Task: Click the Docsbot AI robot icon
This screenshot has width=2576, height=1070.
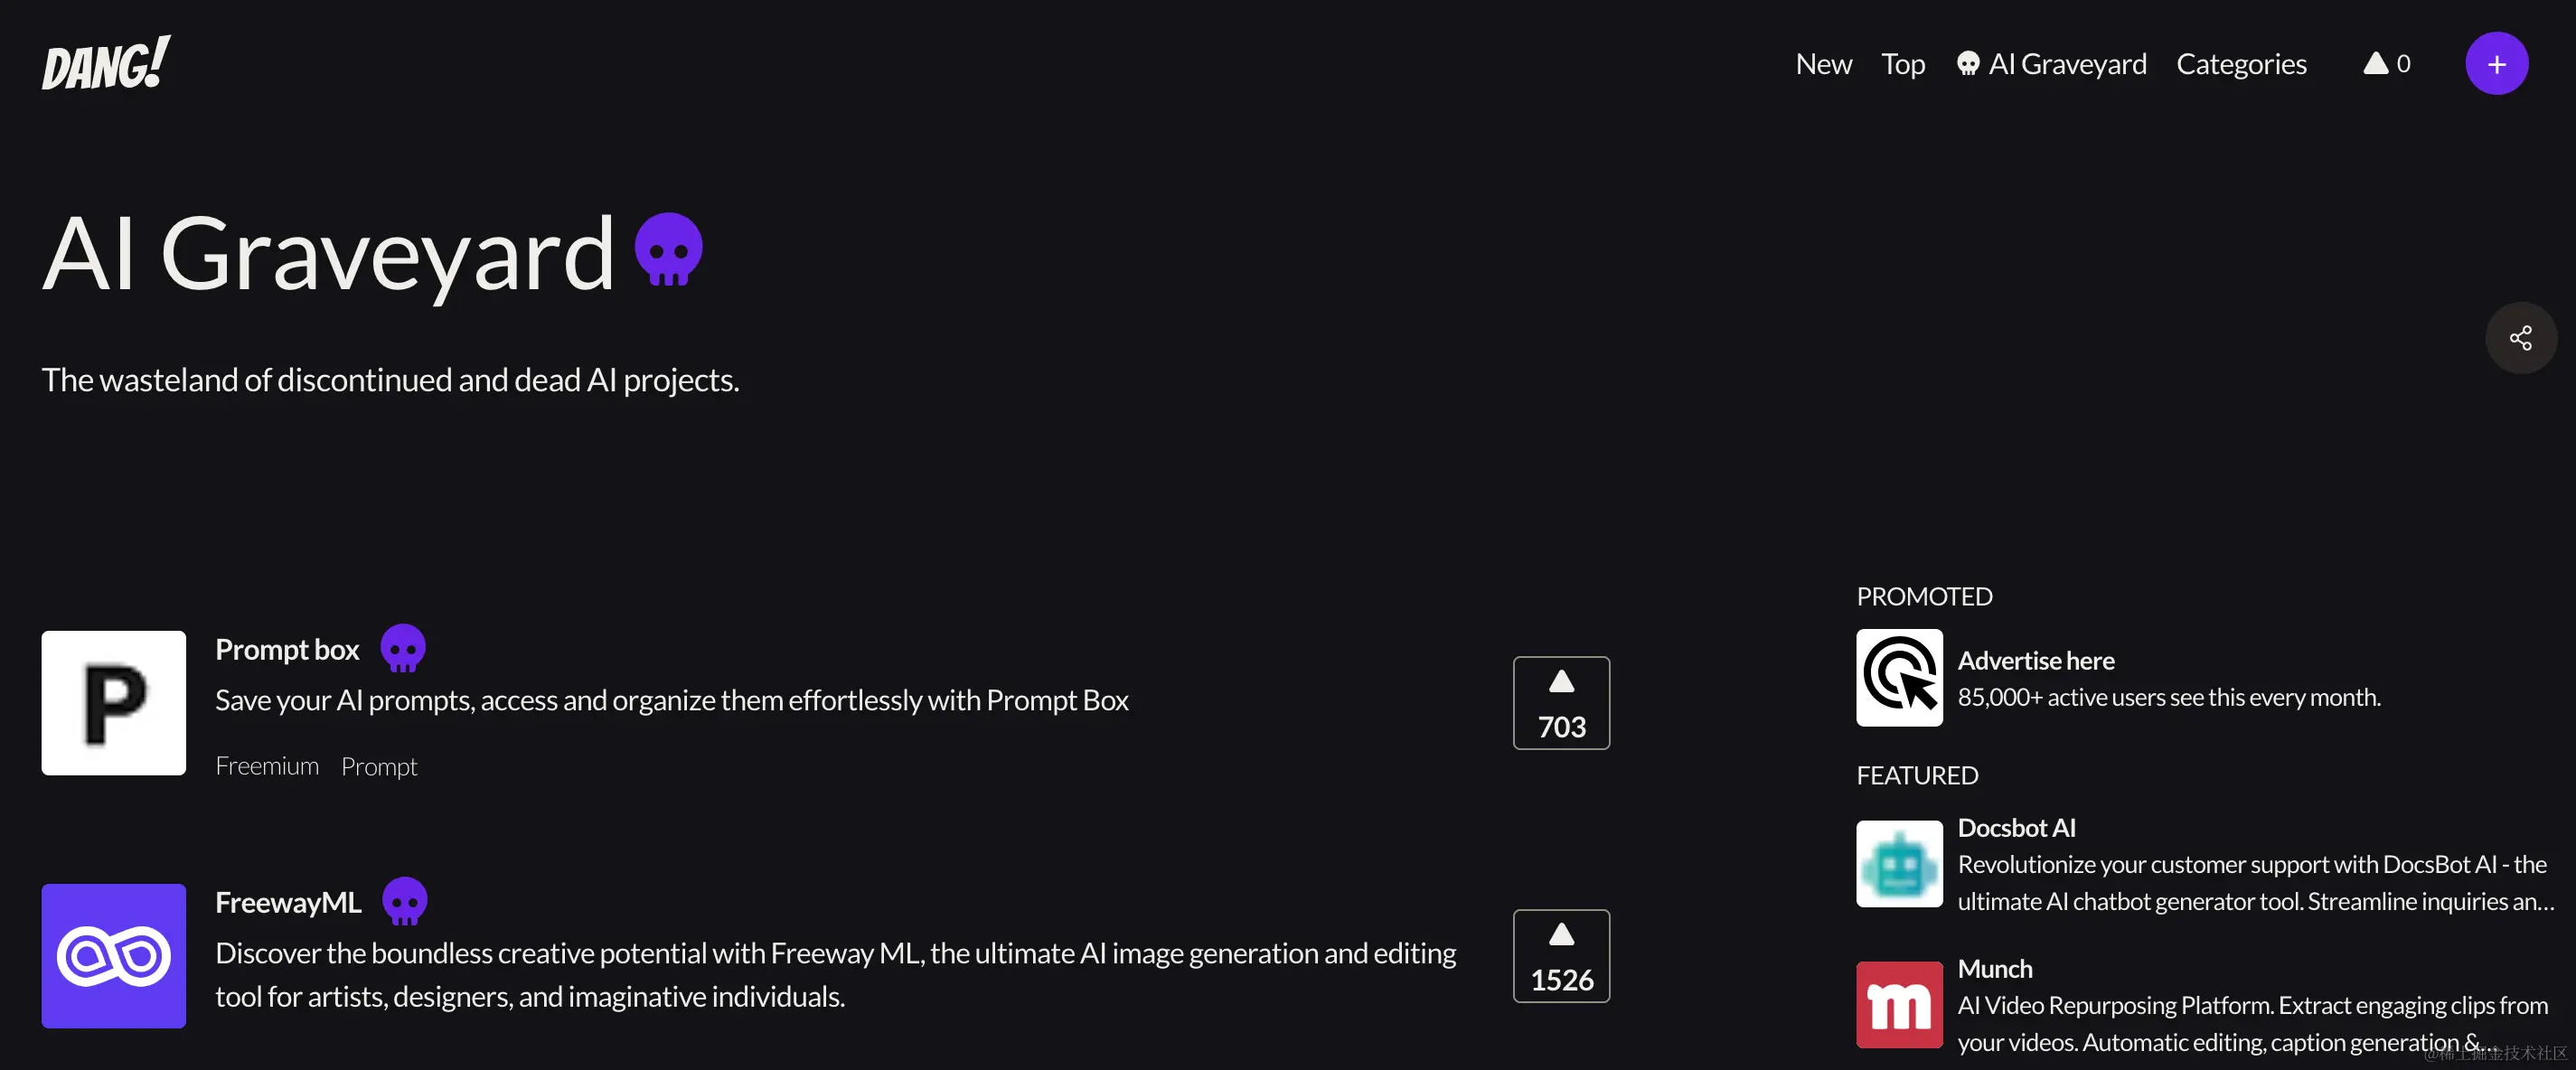Action: (1899, 864)
